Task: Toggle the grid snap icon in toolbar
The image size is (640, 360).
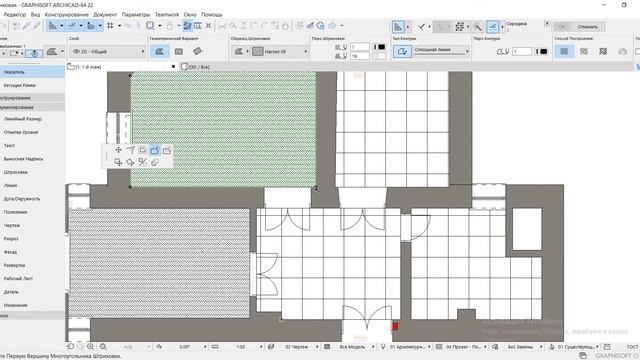Action: tap(110, 26)
